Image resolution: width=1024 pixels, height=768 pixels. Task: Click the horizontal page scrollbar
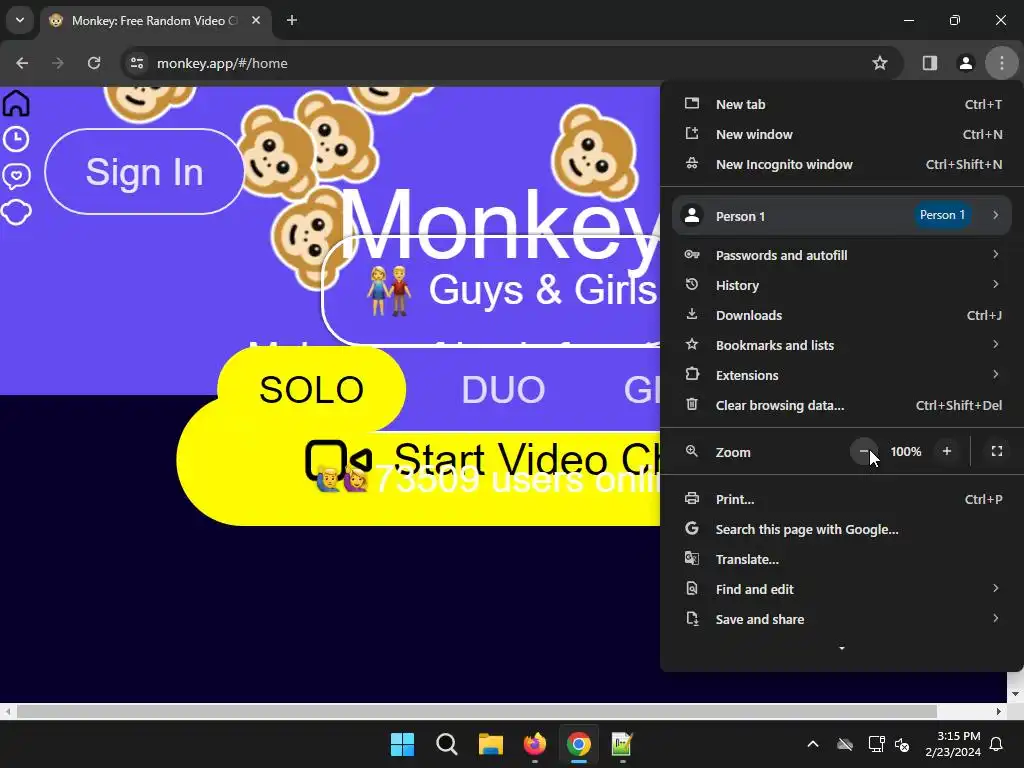tap(477, 711)
